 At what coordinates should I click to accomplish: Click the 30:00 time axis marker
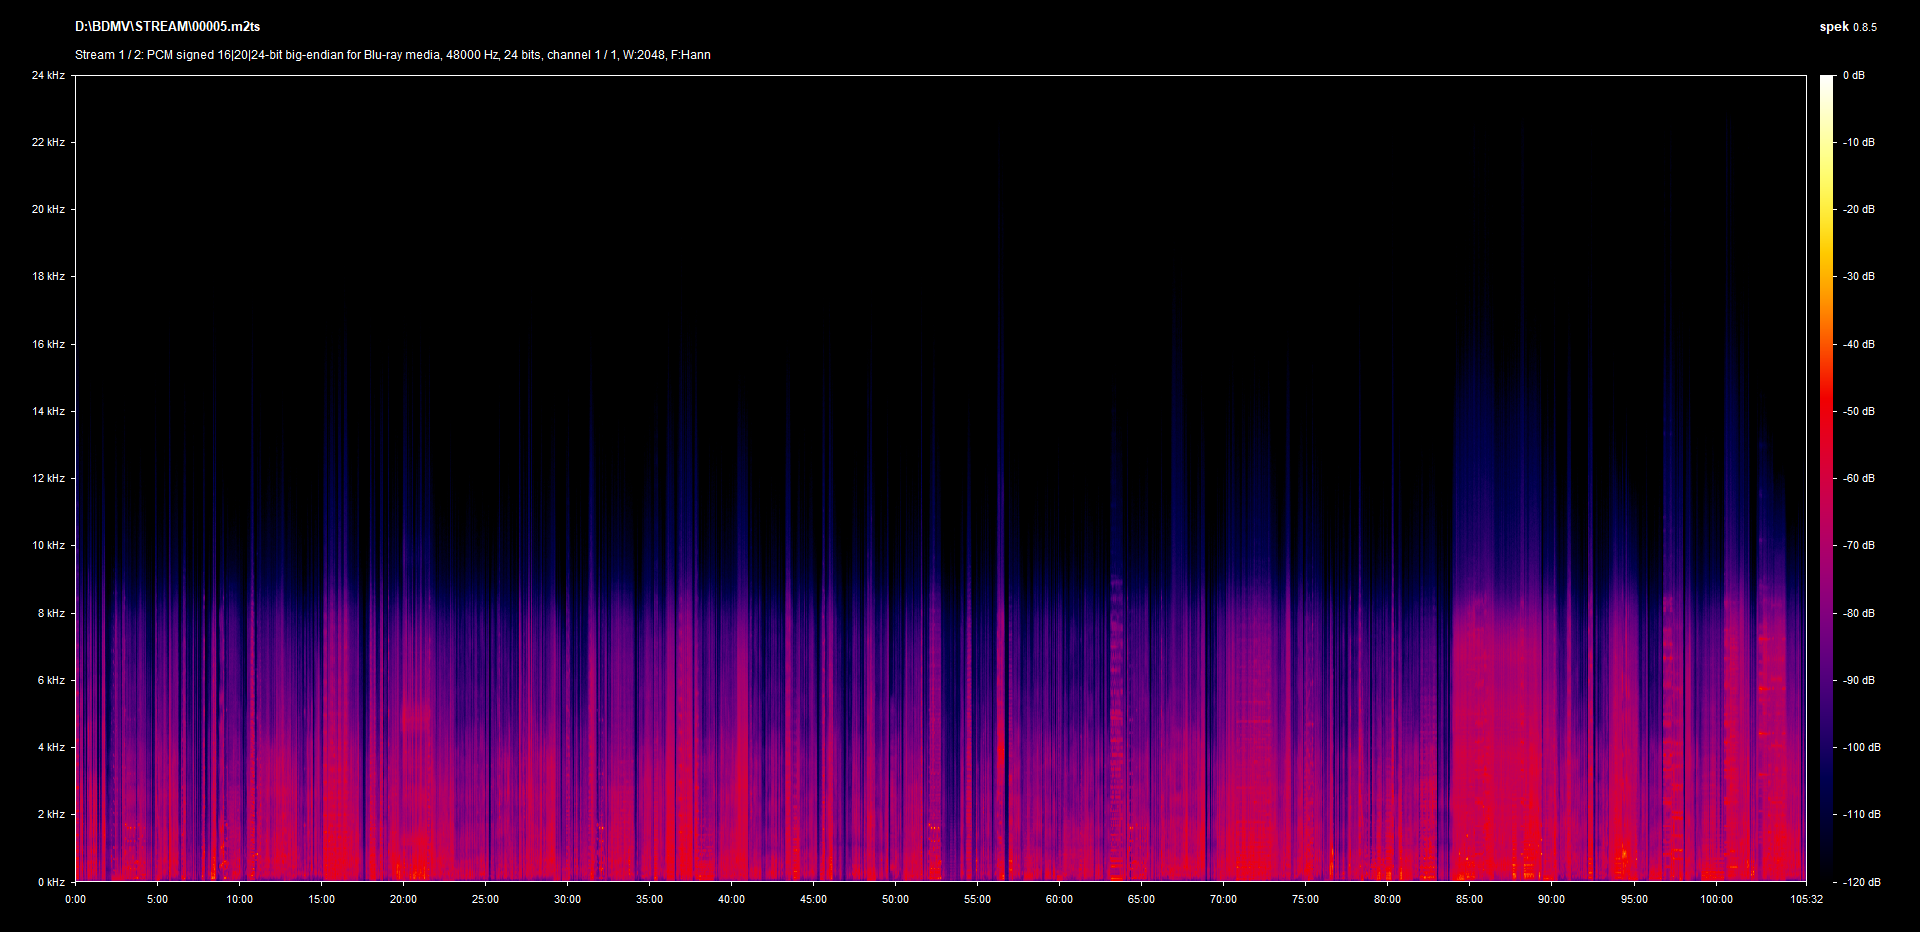pos(567,899)
